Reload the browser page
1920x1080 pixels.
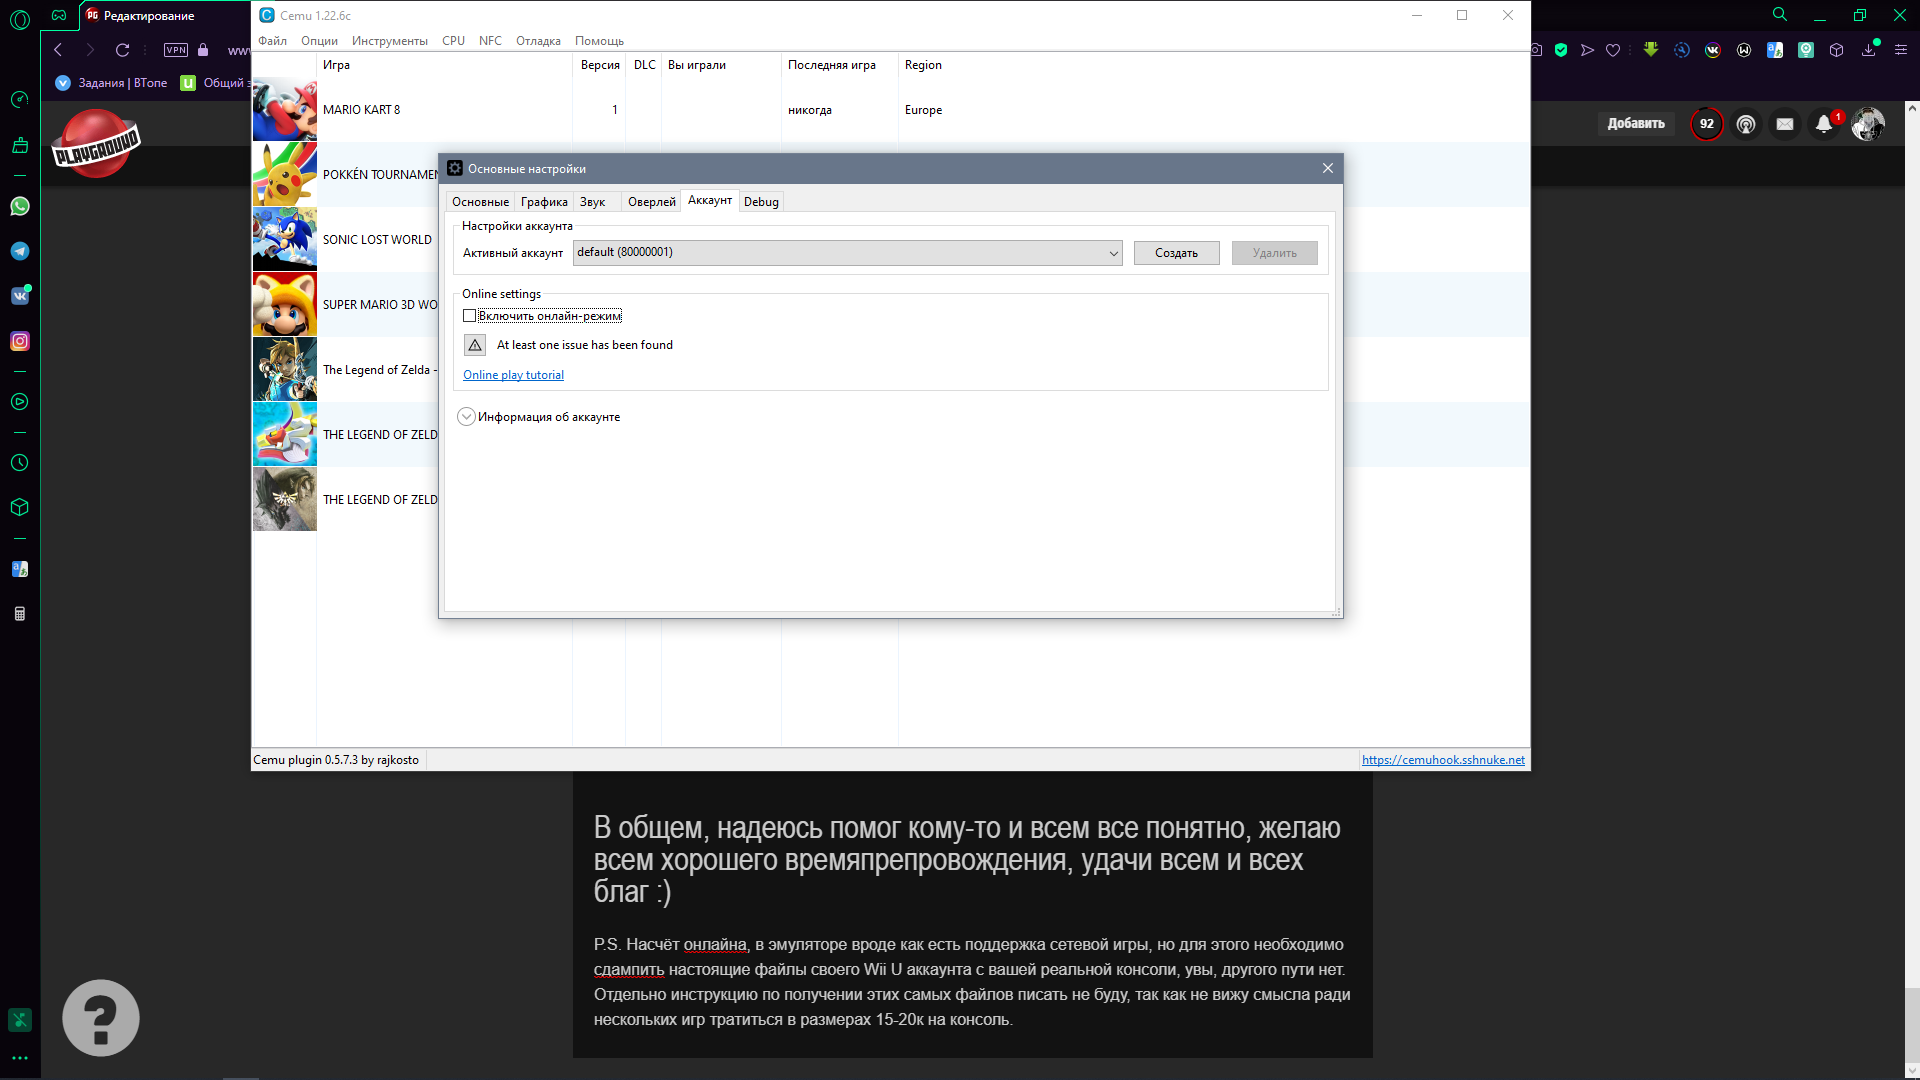(x=122, y=50)
